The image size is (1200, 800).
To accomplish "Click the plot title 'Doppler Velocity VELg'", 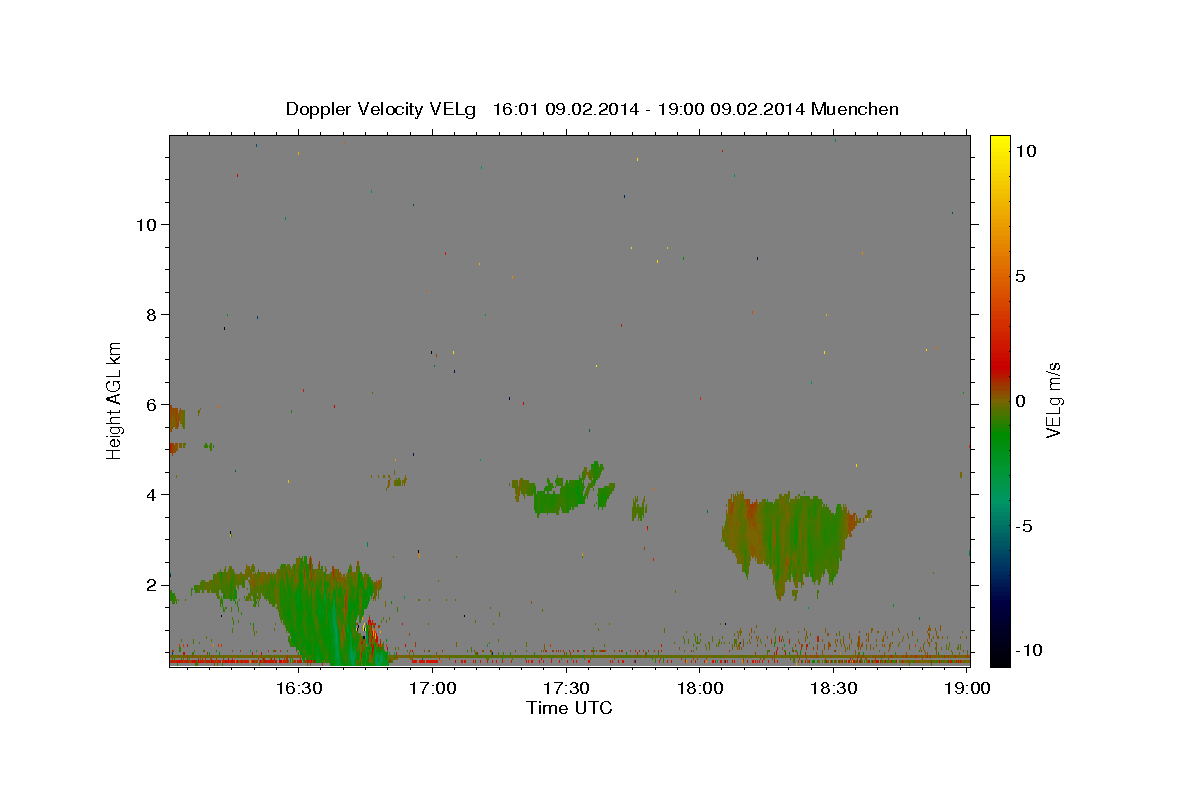I will (x=382, y=109).
